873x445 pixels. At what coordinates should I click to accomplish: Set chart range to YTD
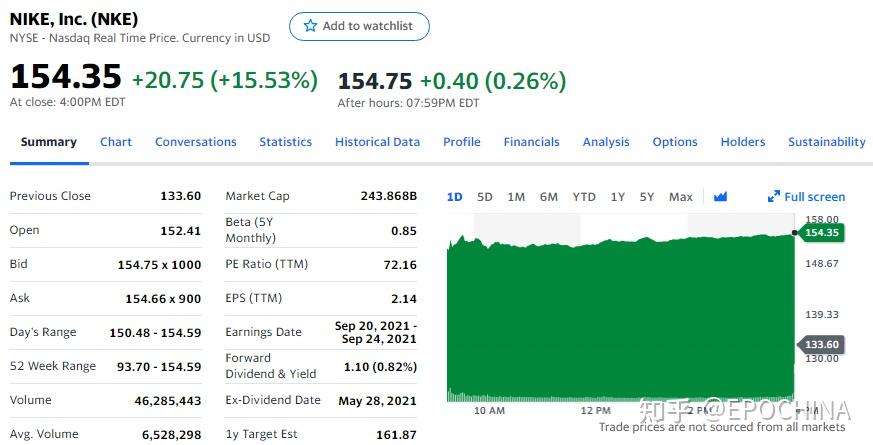584,197
